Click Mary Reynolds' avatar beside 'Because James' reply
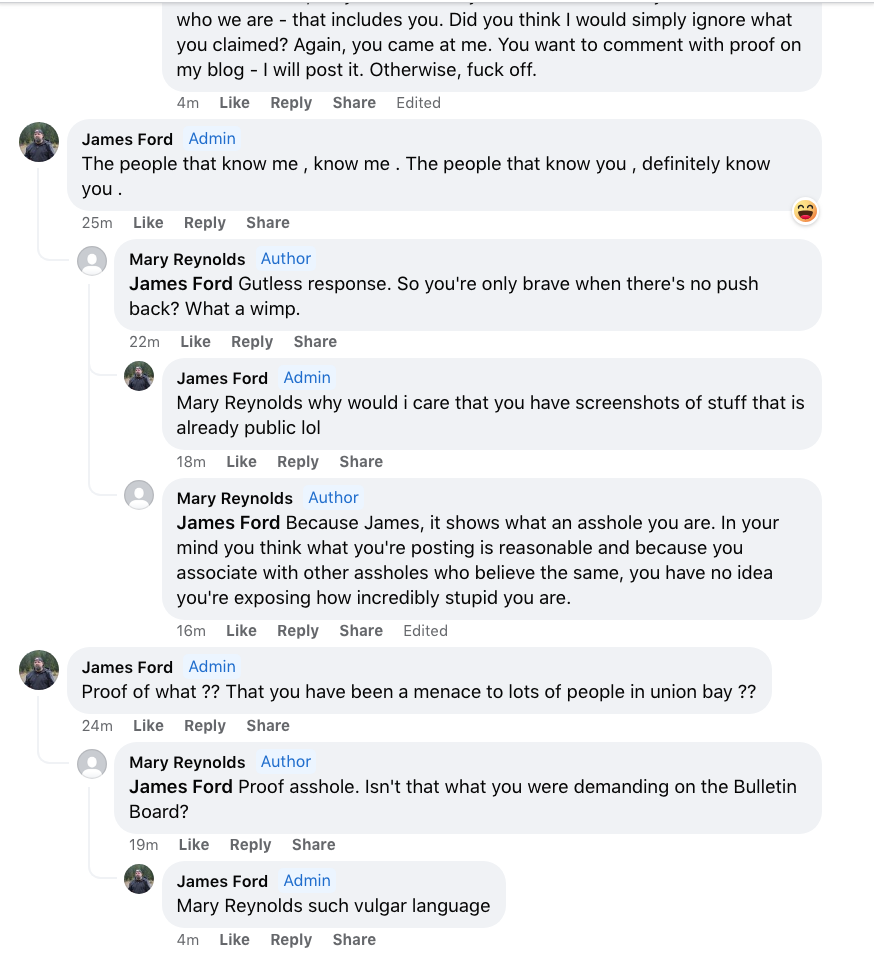Image resolution: width=874 pixels, height=954 pixels. coord(139,495)
